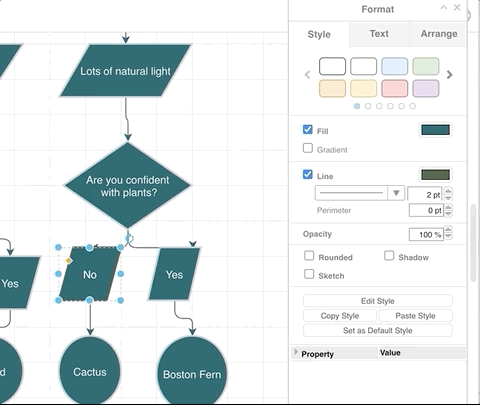Open the Arrange tab

tap(439, 34)
